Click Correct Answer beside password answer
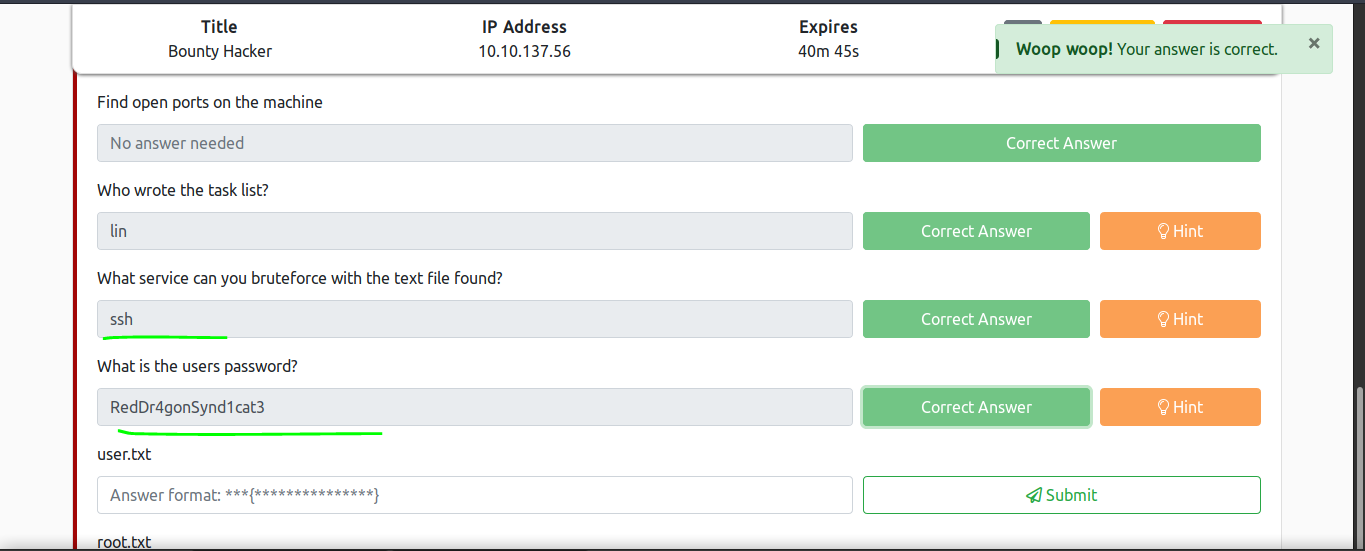The image size is (1365, 551). click(976, 407)
